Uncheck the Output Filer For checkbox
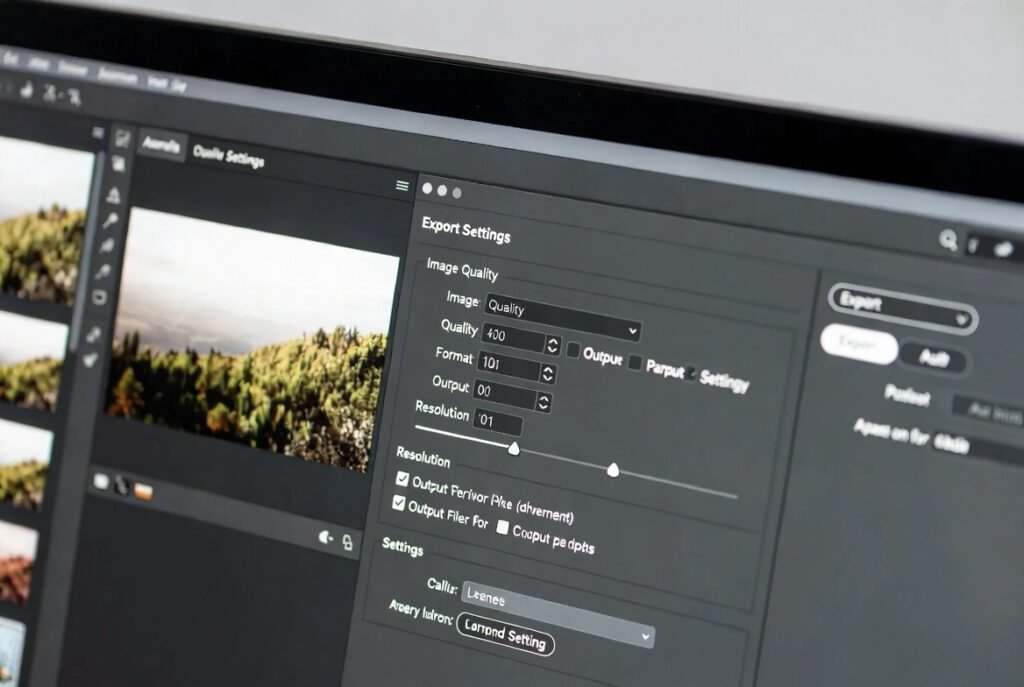 [x=399, y=505]
